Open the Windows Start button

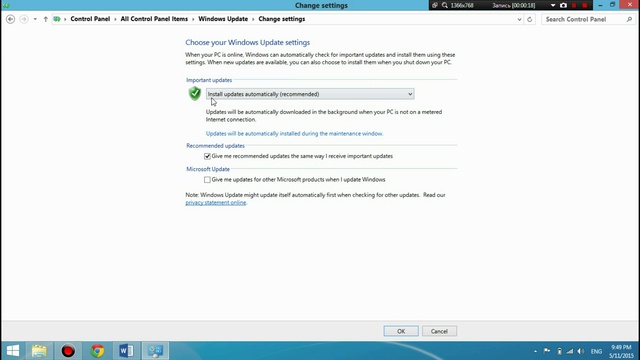pos(13,351)
